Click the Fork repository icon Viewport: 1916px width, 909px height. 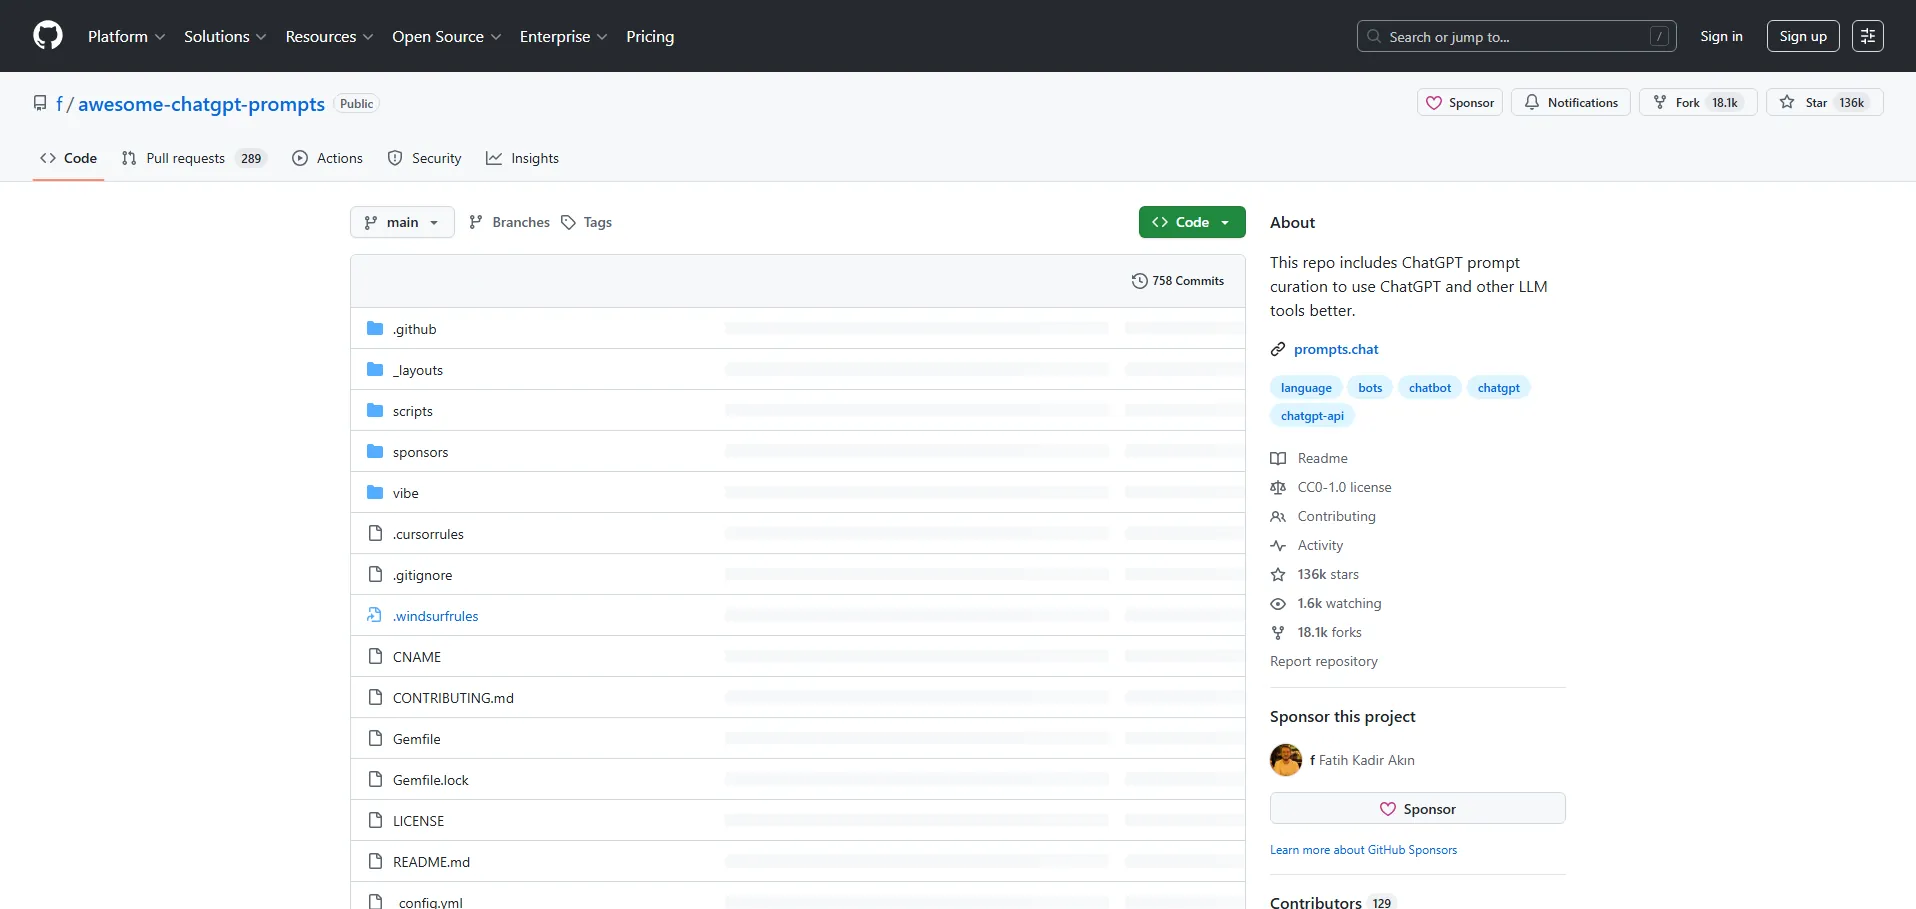click(1661, 103)
